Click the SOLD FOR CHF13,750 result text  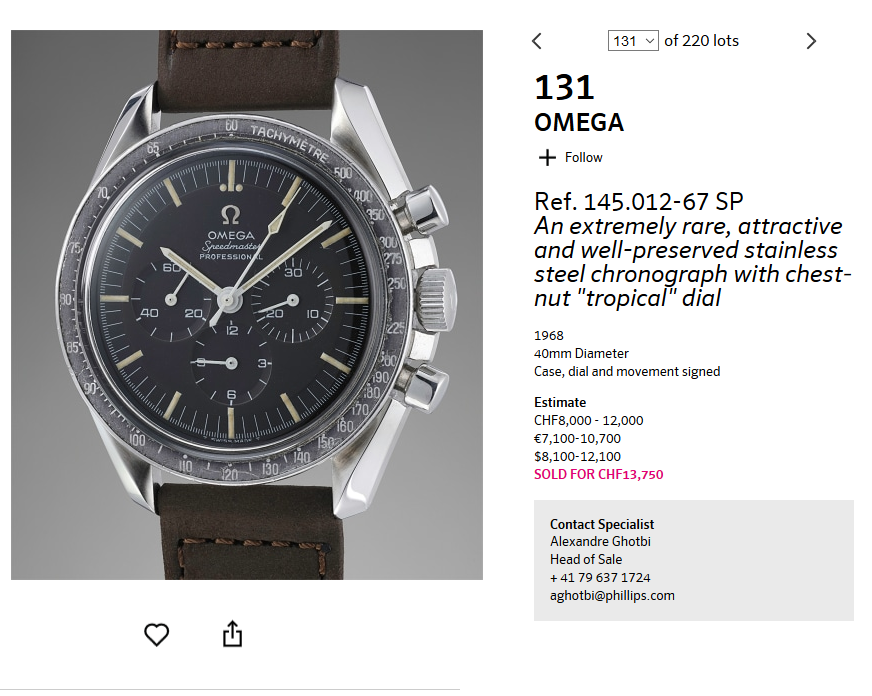[x=598, y=474]
